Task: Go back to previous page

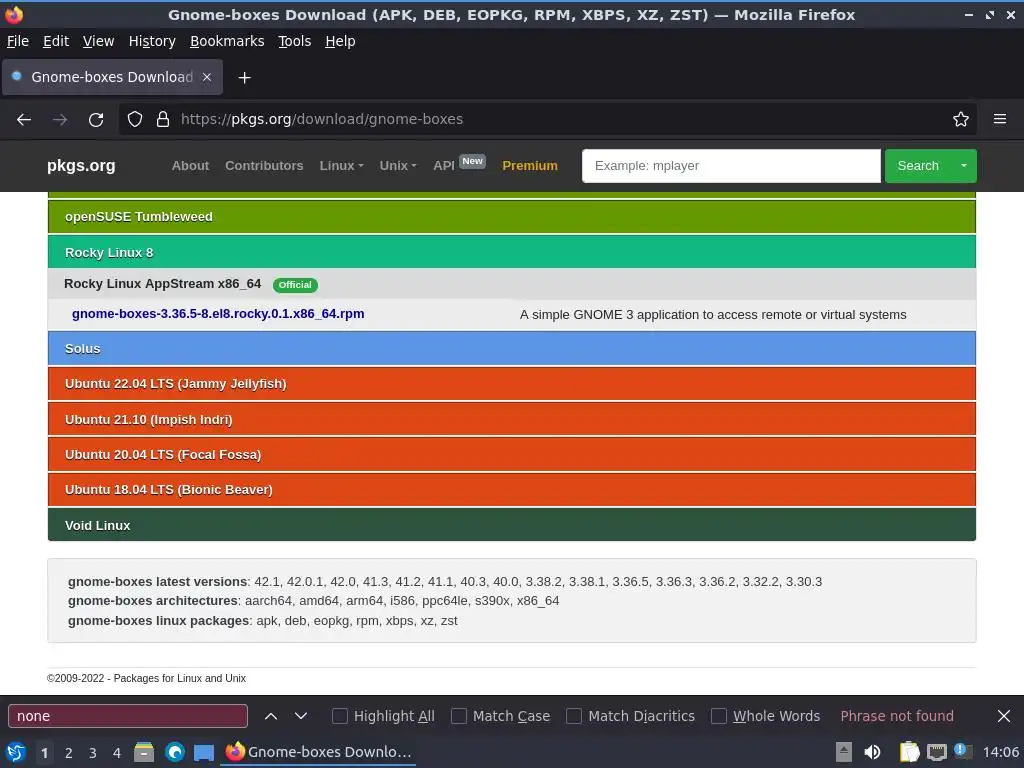Action: [x=24, y=120]
